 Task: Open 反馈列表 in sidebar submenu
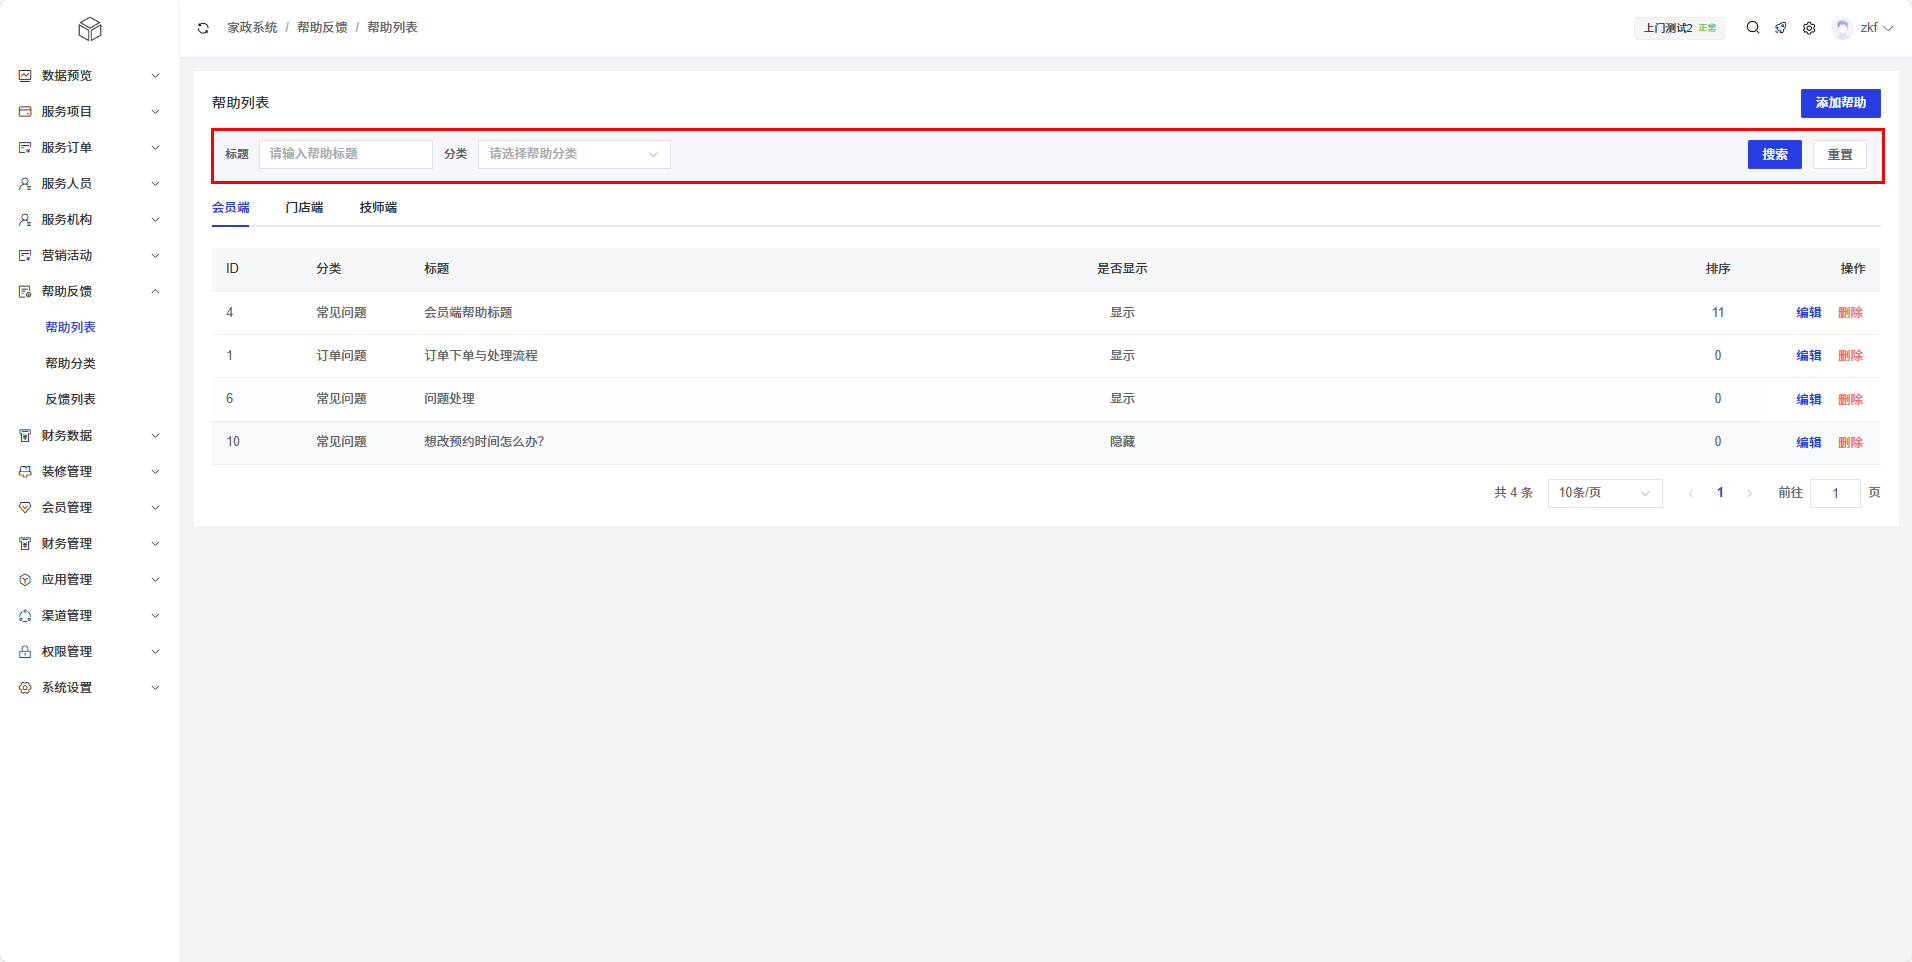pos(70,400)
